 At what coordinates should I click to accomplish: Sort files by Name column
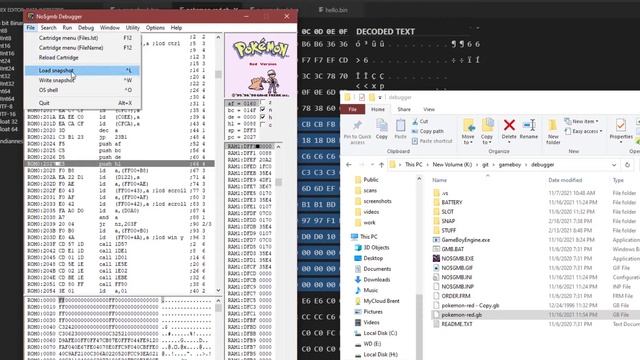click(x=440, y=180)
